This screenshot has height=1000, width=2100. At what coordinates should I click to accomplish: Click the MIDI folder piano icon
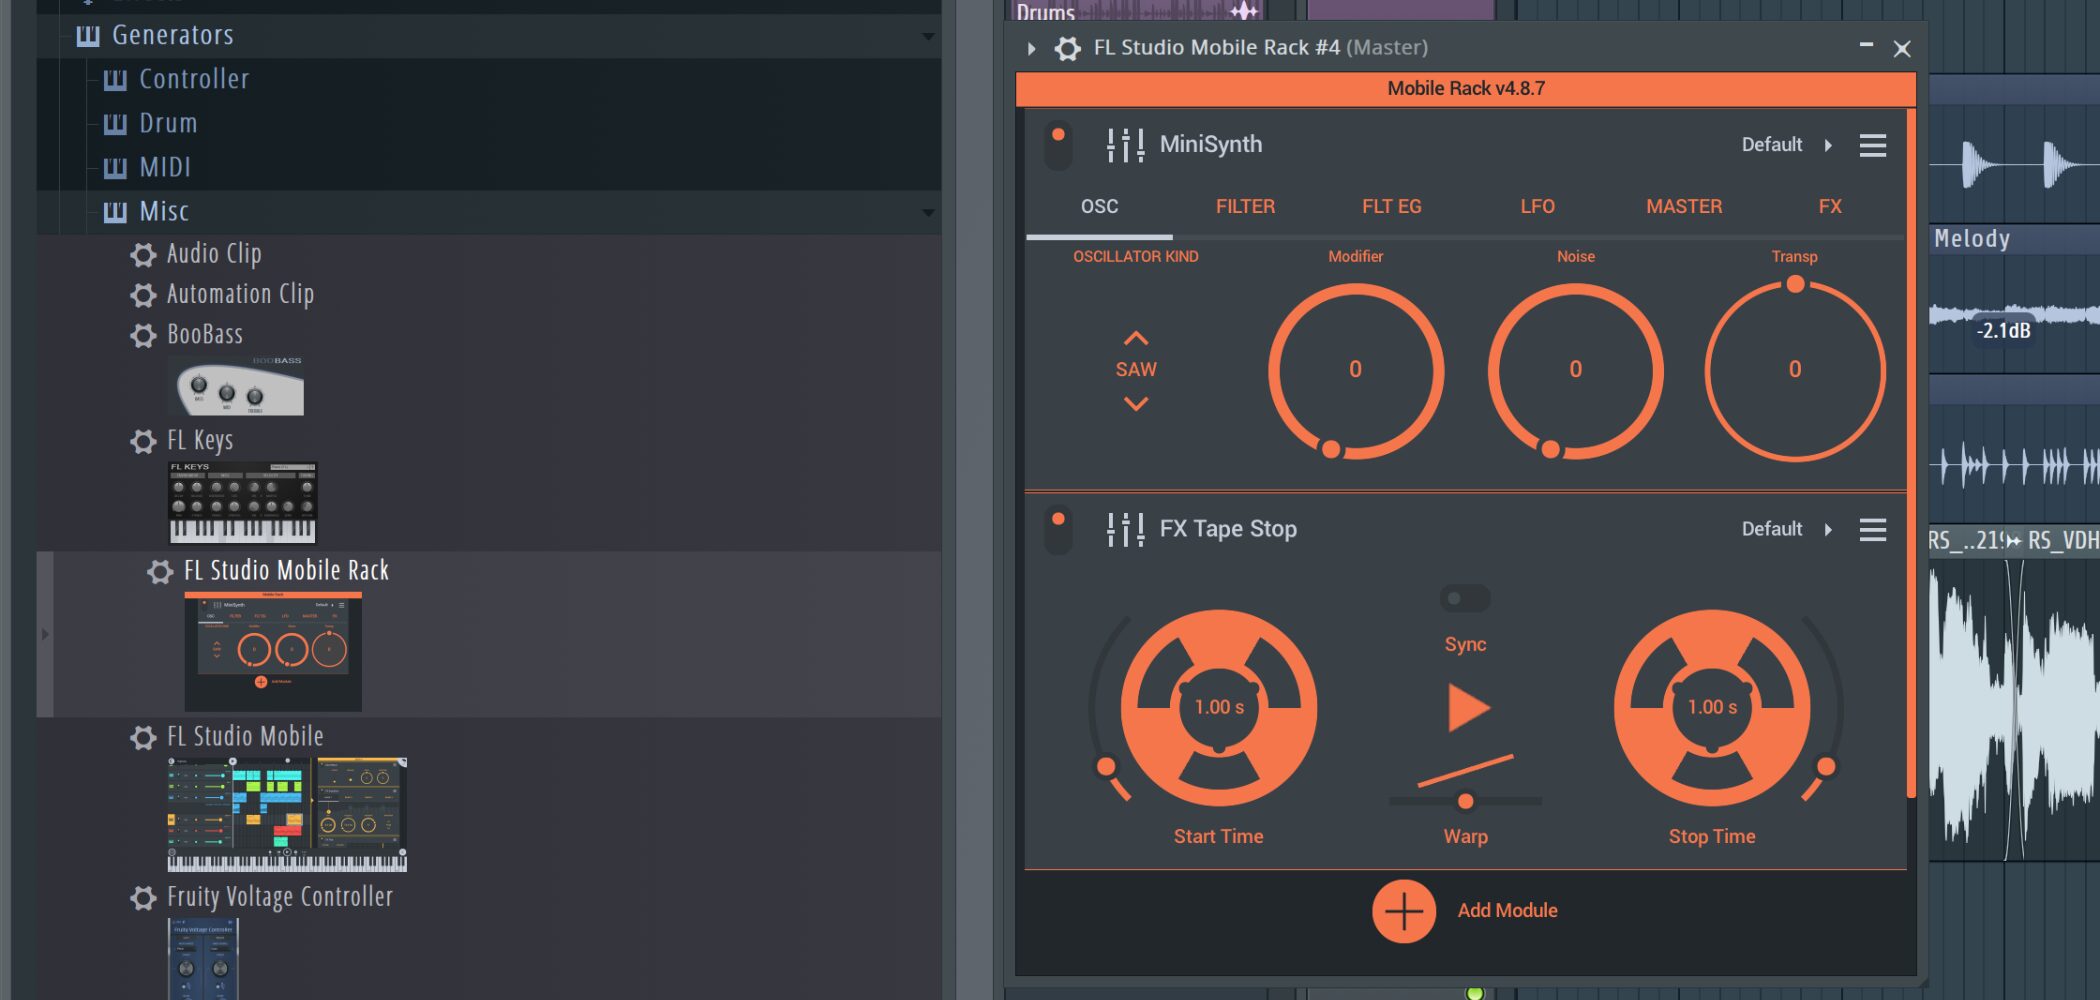pos(115,168)
